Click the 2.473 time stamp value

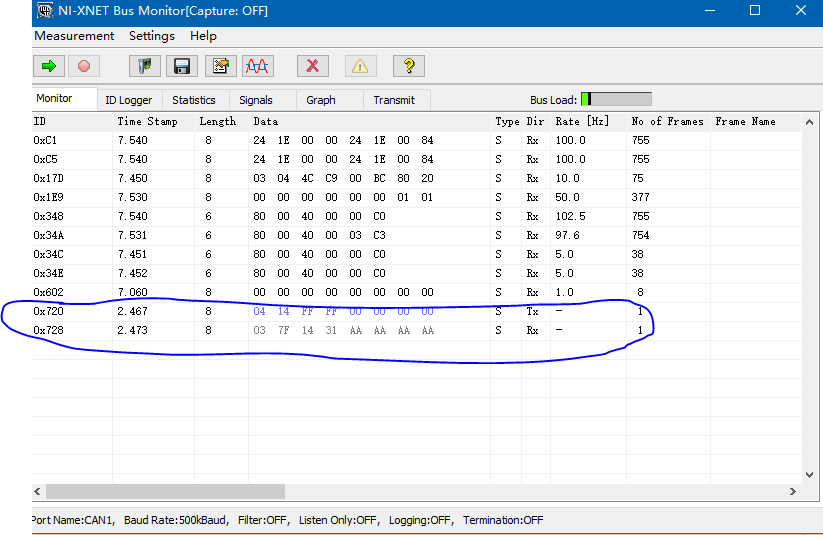pos(132,330)
